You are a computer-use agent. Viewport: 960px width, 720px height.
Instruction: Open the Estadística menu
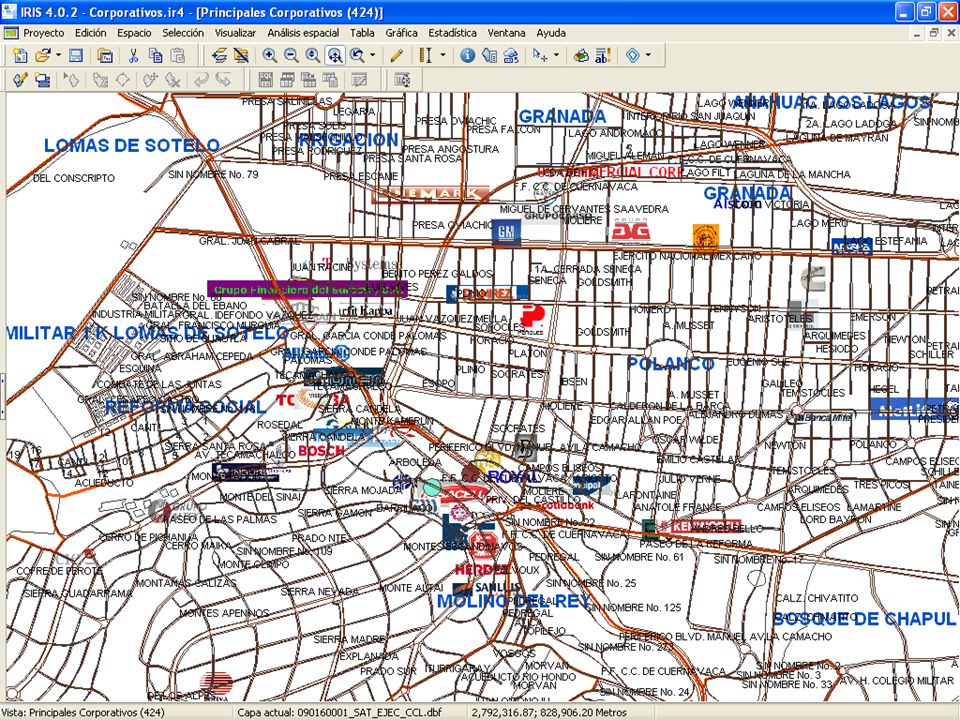click(x=452, y=33)
